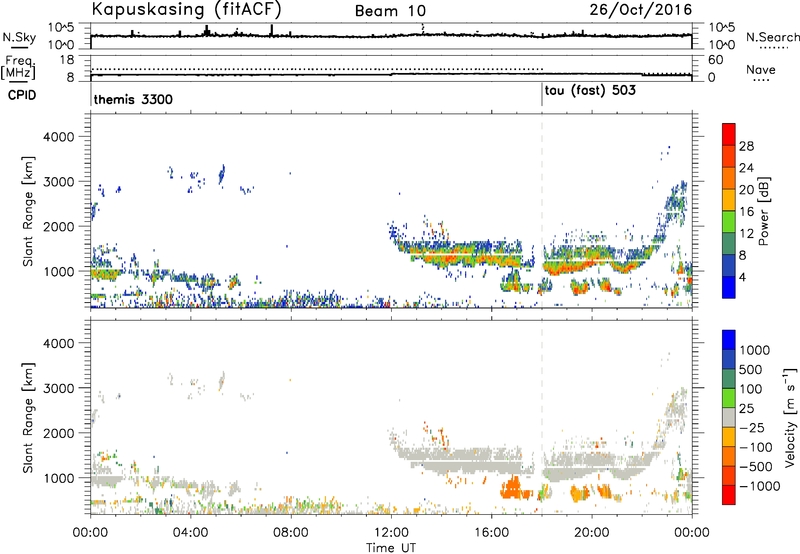Click the 'CPID' row label
Image resolution: width=800 pixels, height=554 pixels.
22,95
